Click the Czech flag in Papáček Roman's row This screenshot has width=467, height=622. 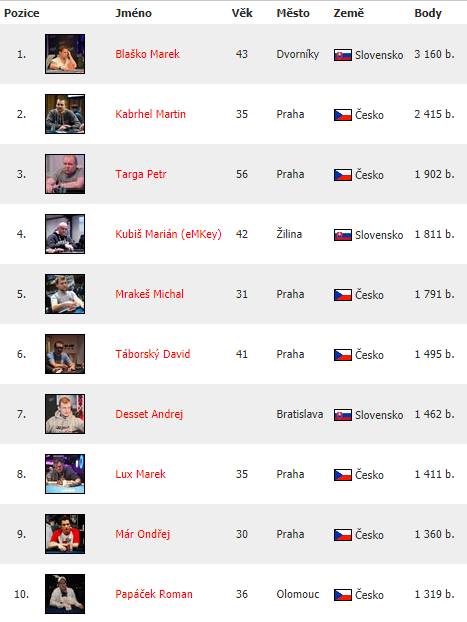[342, 595]
